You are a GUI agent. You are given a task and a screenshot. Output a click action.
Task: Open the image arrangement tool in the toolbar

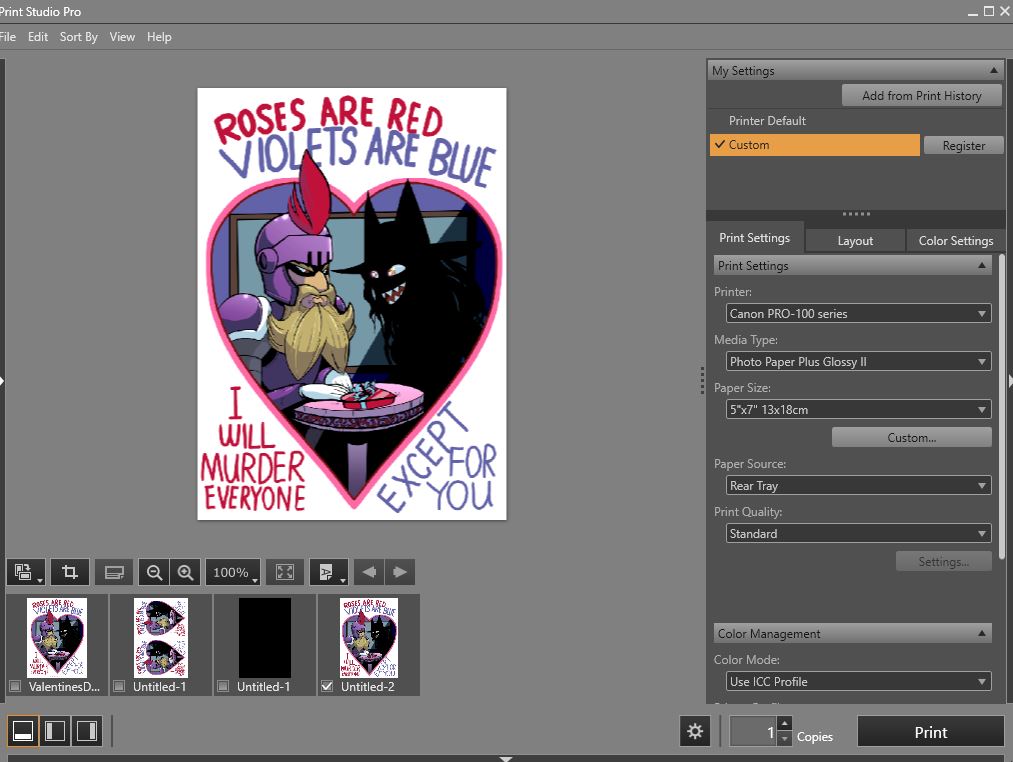pos(26,572)
